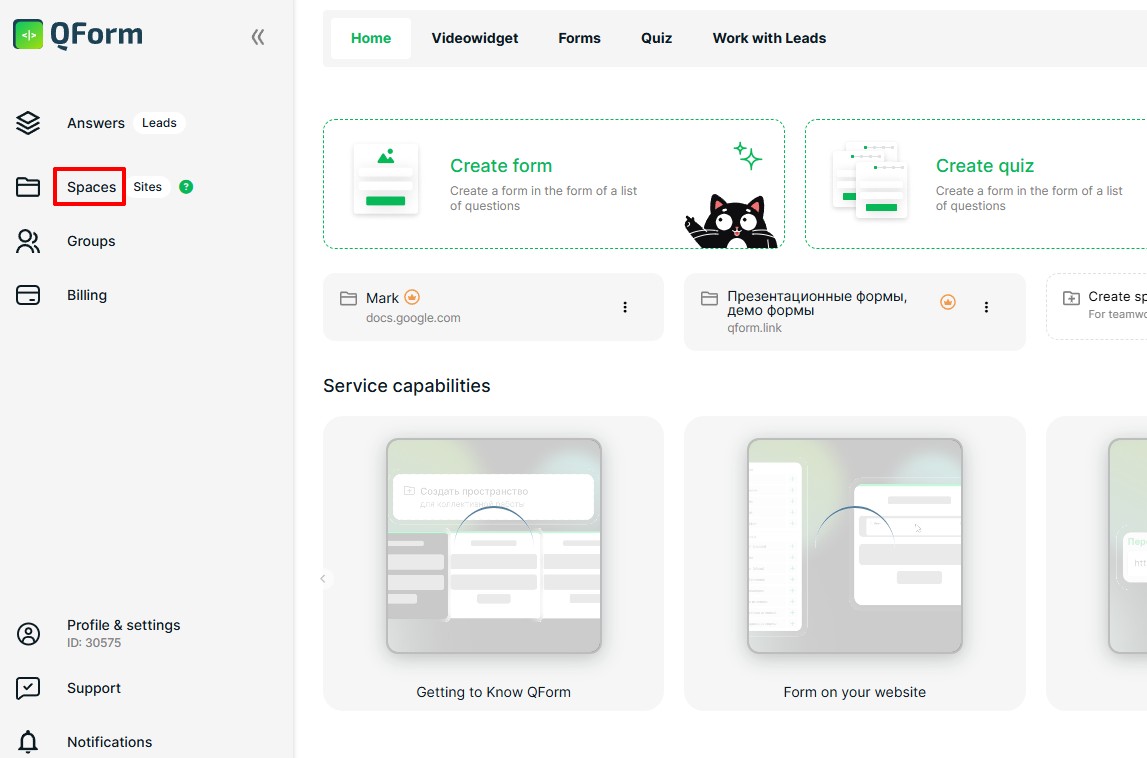The height and width of the screenshot is (758, 1147).
Task: Open the Work with Leads tab
Action: point(769,38)
